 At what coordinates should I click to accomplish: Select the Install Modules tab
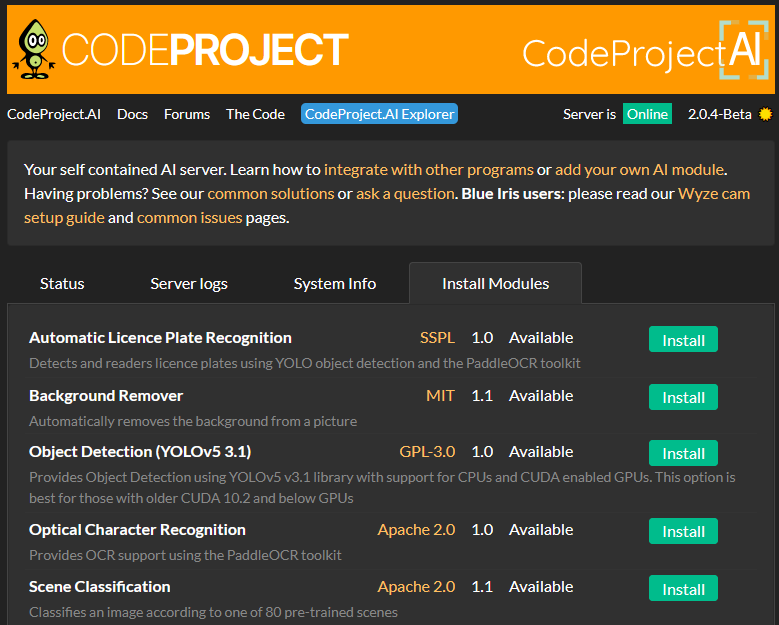[495, 284]
